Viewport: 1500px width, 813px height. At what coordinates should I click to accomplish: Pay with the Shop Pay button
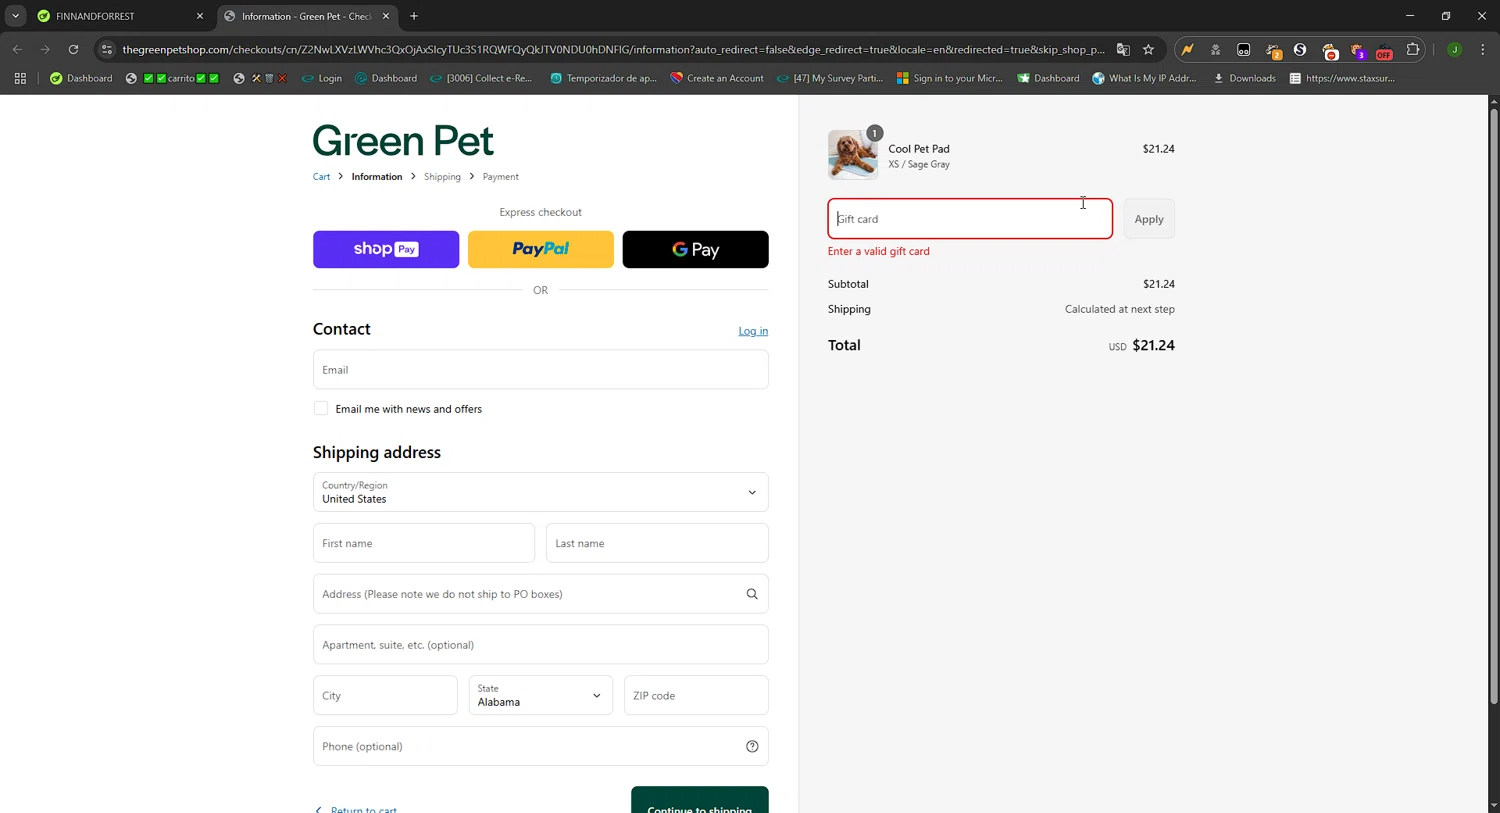[x=386, y=249]
